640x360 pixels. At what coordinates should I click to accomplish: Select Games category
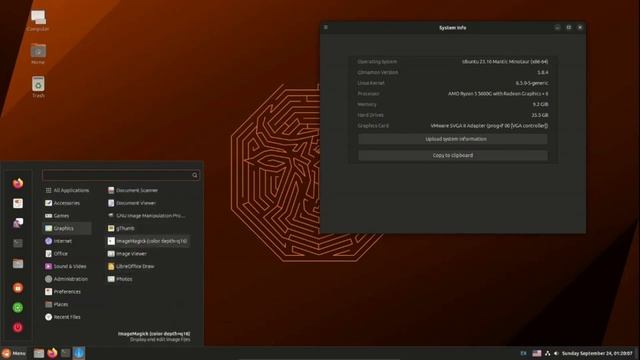coord(67,216)
